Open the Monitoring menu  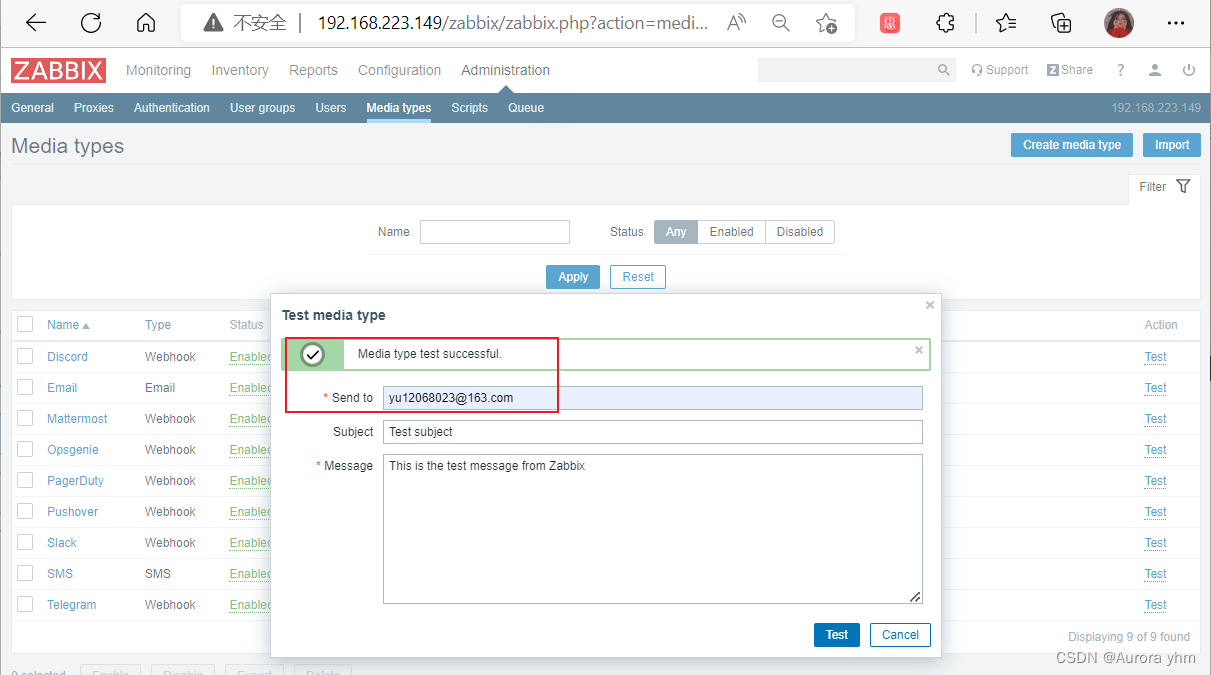(x=158, y=70)
